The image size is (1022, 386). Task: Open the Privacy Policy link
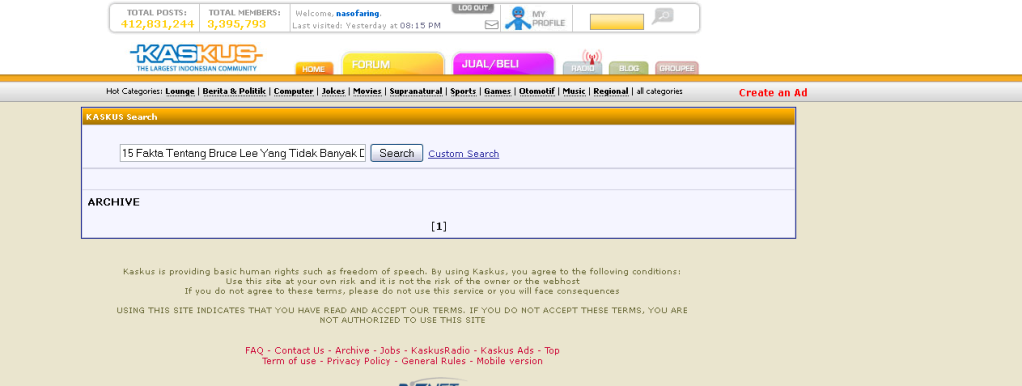[x=358, y=361]
